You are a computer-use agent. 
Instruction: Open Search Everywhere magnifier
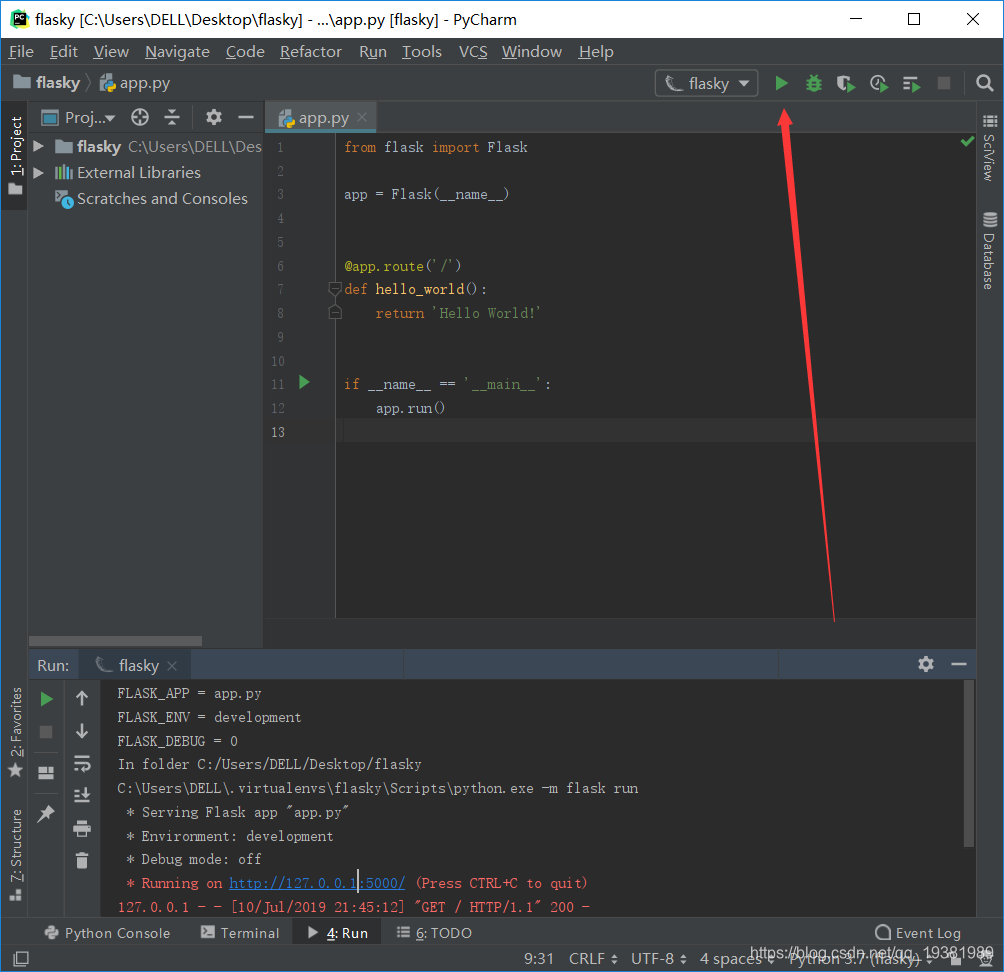[x=984, y=83]
